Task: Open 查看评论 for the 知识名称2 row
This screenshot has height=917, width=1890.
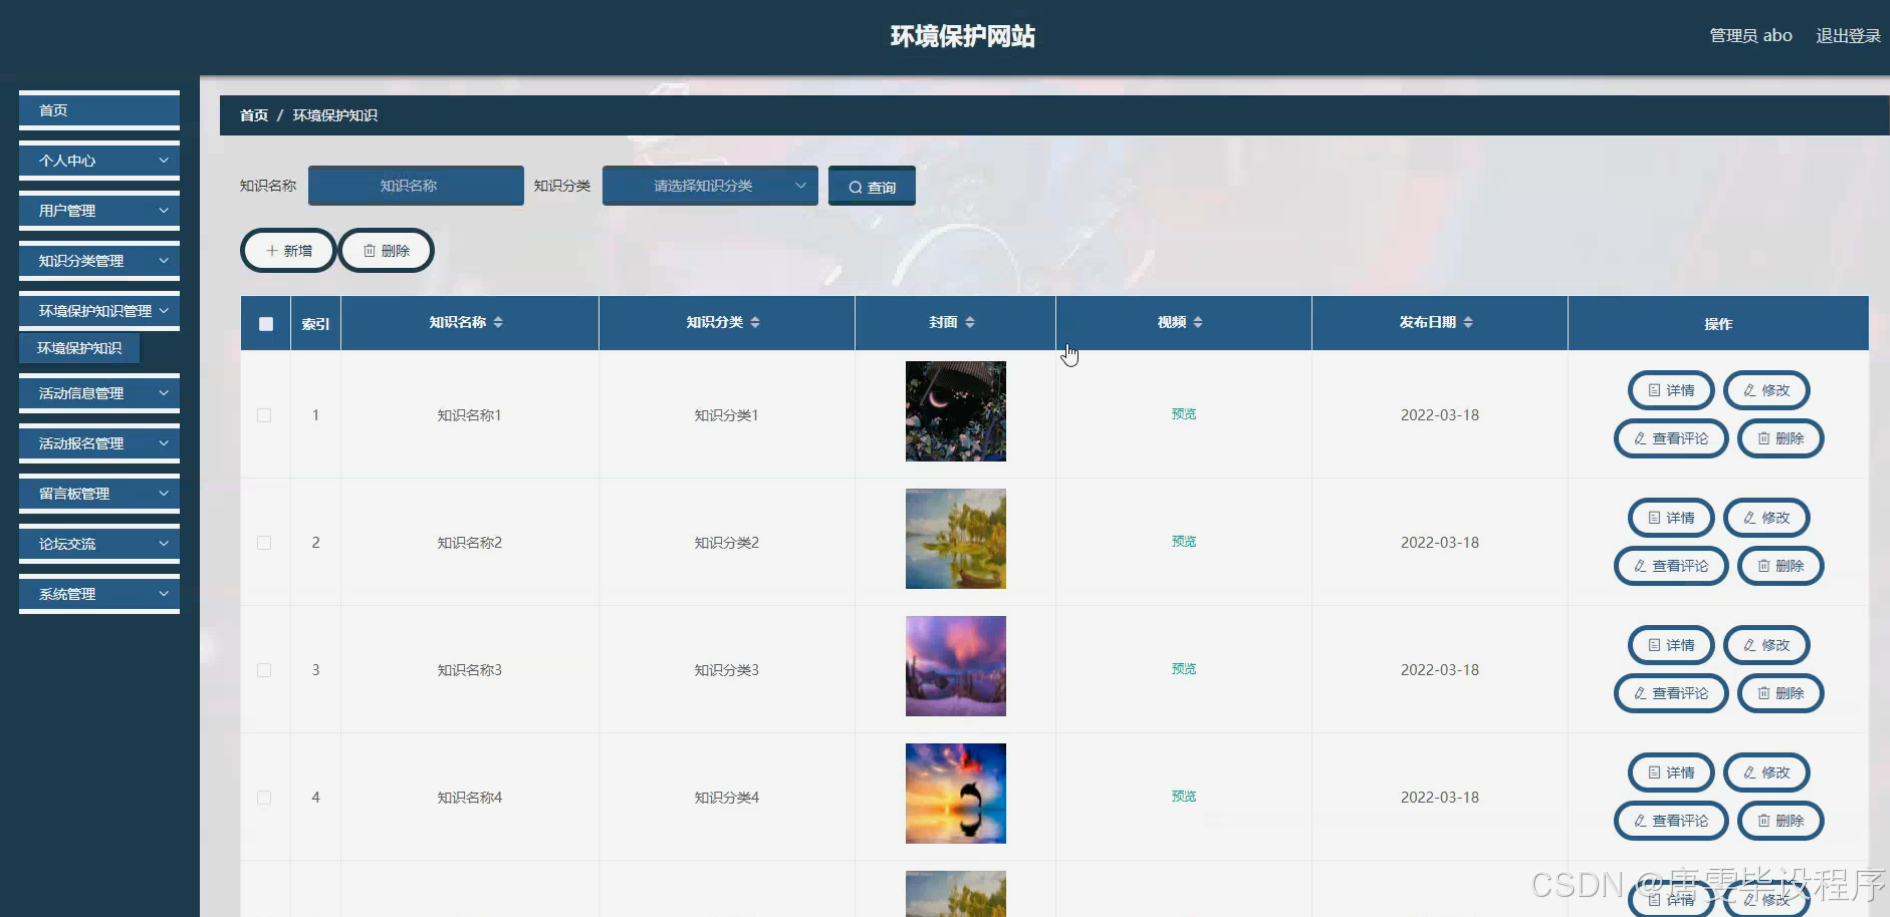Action: [1671, 565]
